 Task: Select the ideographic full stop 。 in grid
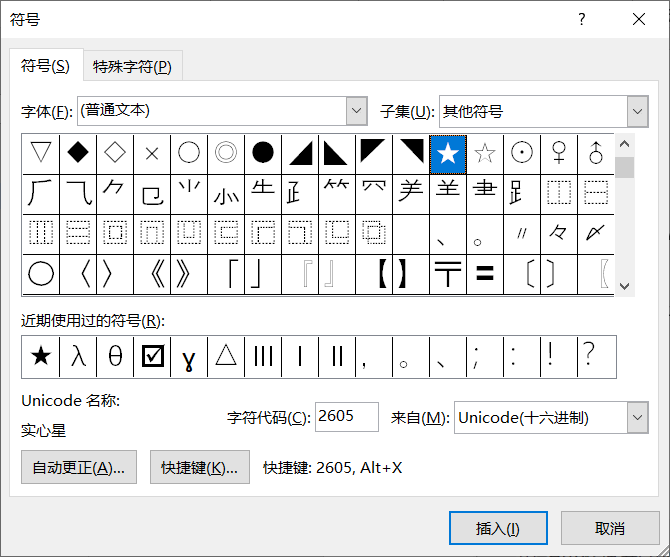point(485,234)
